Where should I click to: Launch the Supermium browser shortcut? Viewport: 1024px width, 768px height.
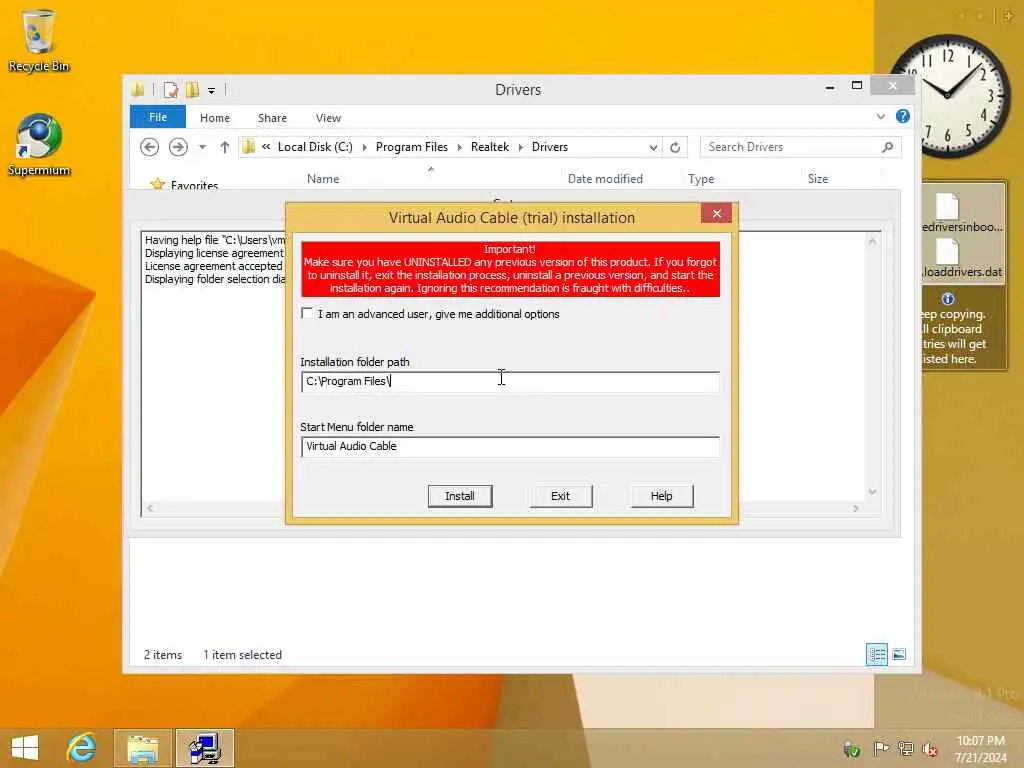pos(39,145)
